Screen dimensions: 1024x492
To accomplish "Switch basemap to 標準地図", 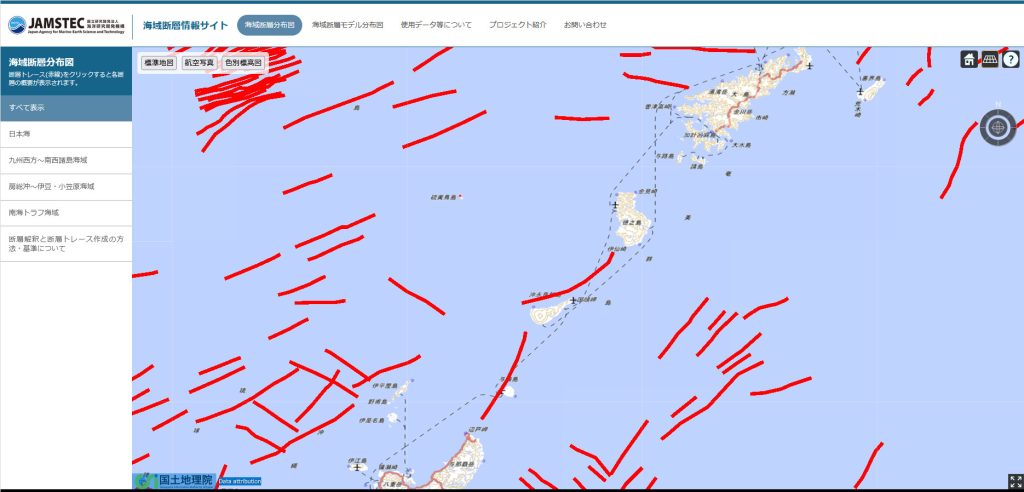I will [159, 63].
